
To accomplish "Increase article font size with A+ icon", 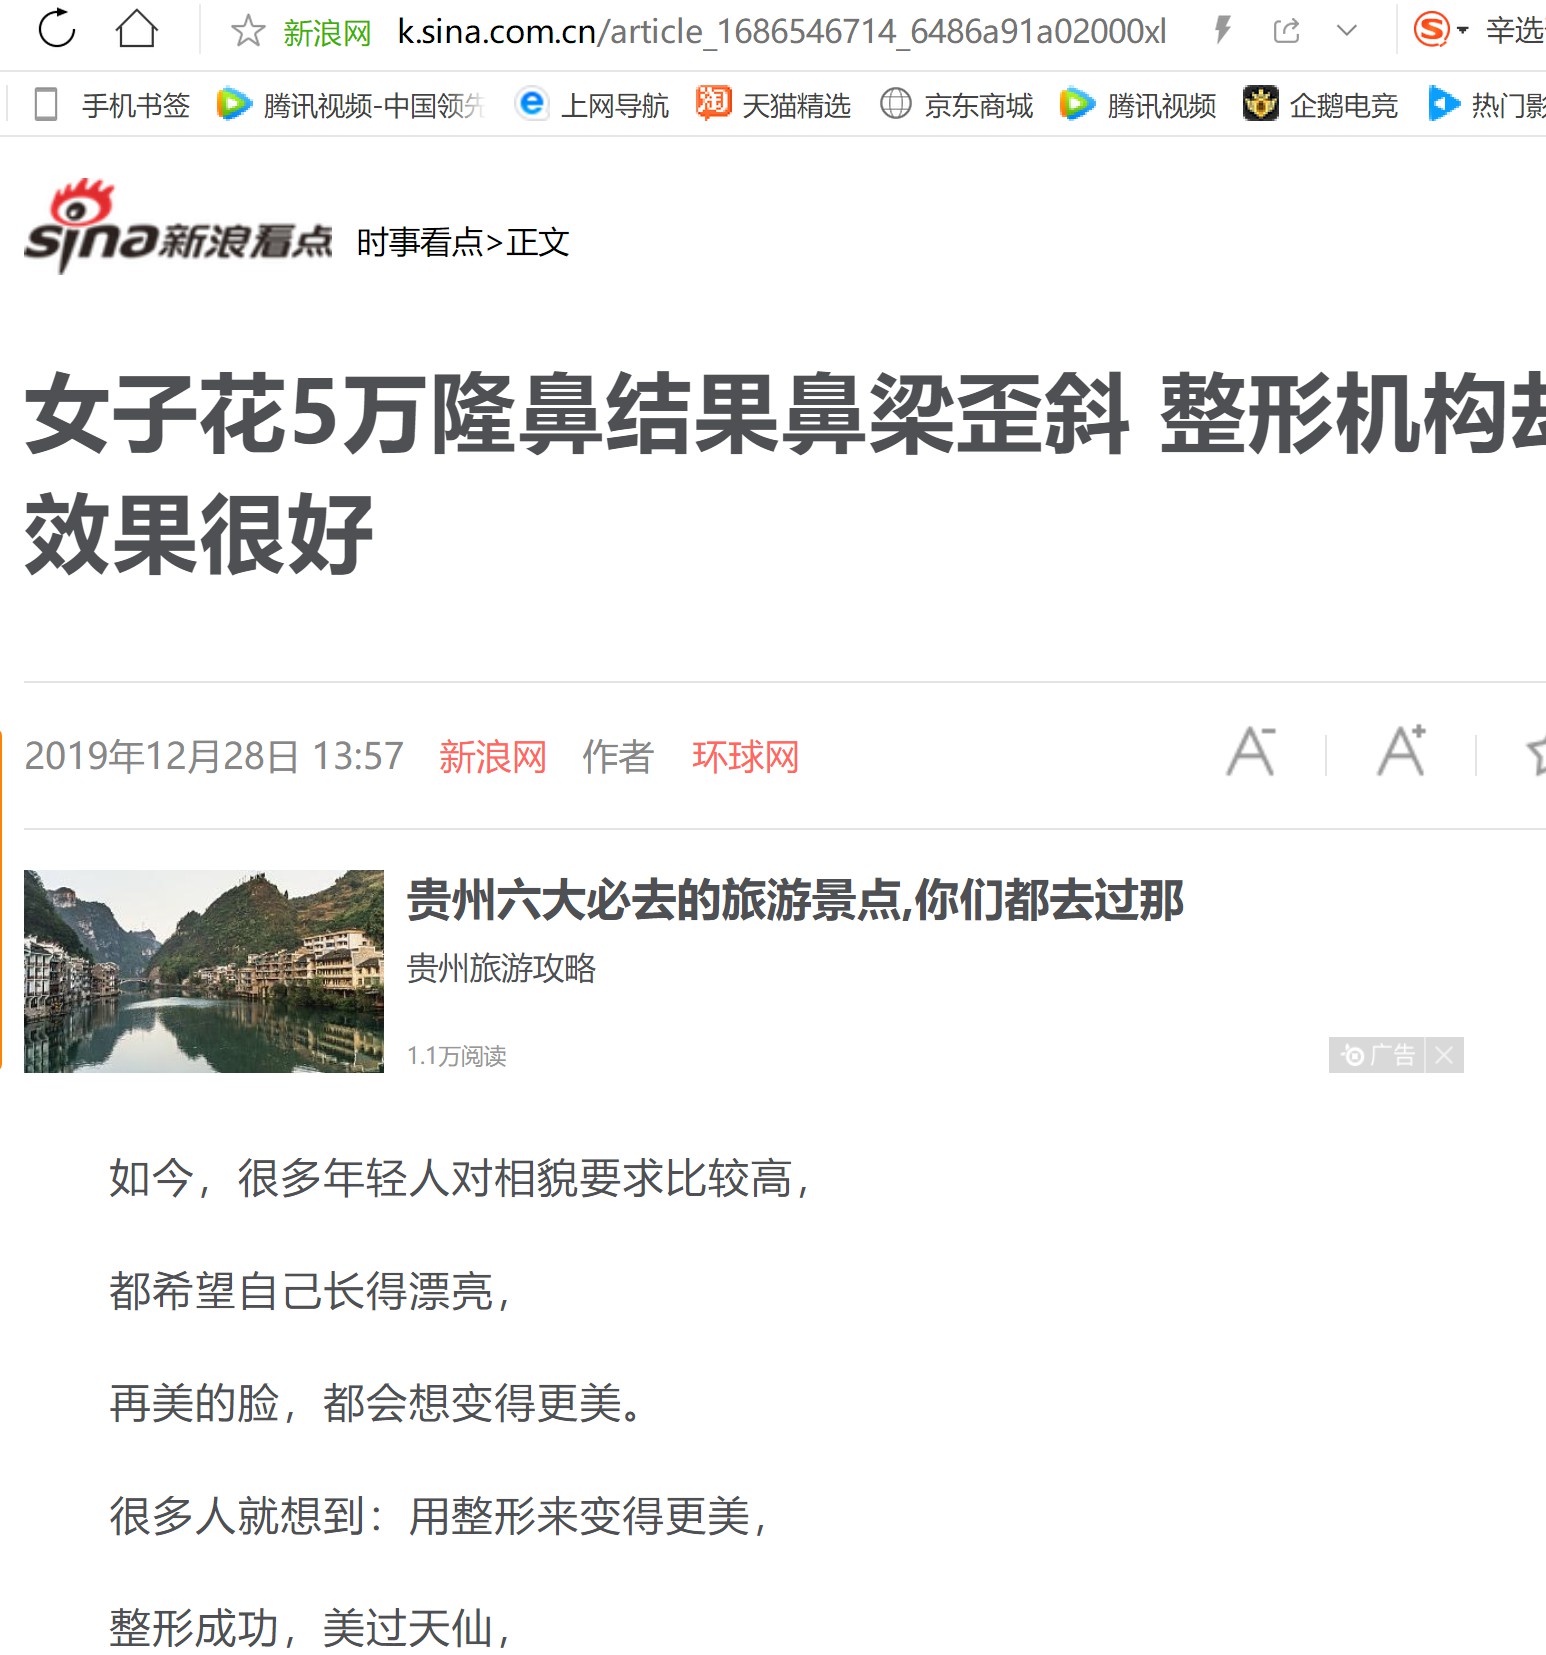I will pos(1401,750).
